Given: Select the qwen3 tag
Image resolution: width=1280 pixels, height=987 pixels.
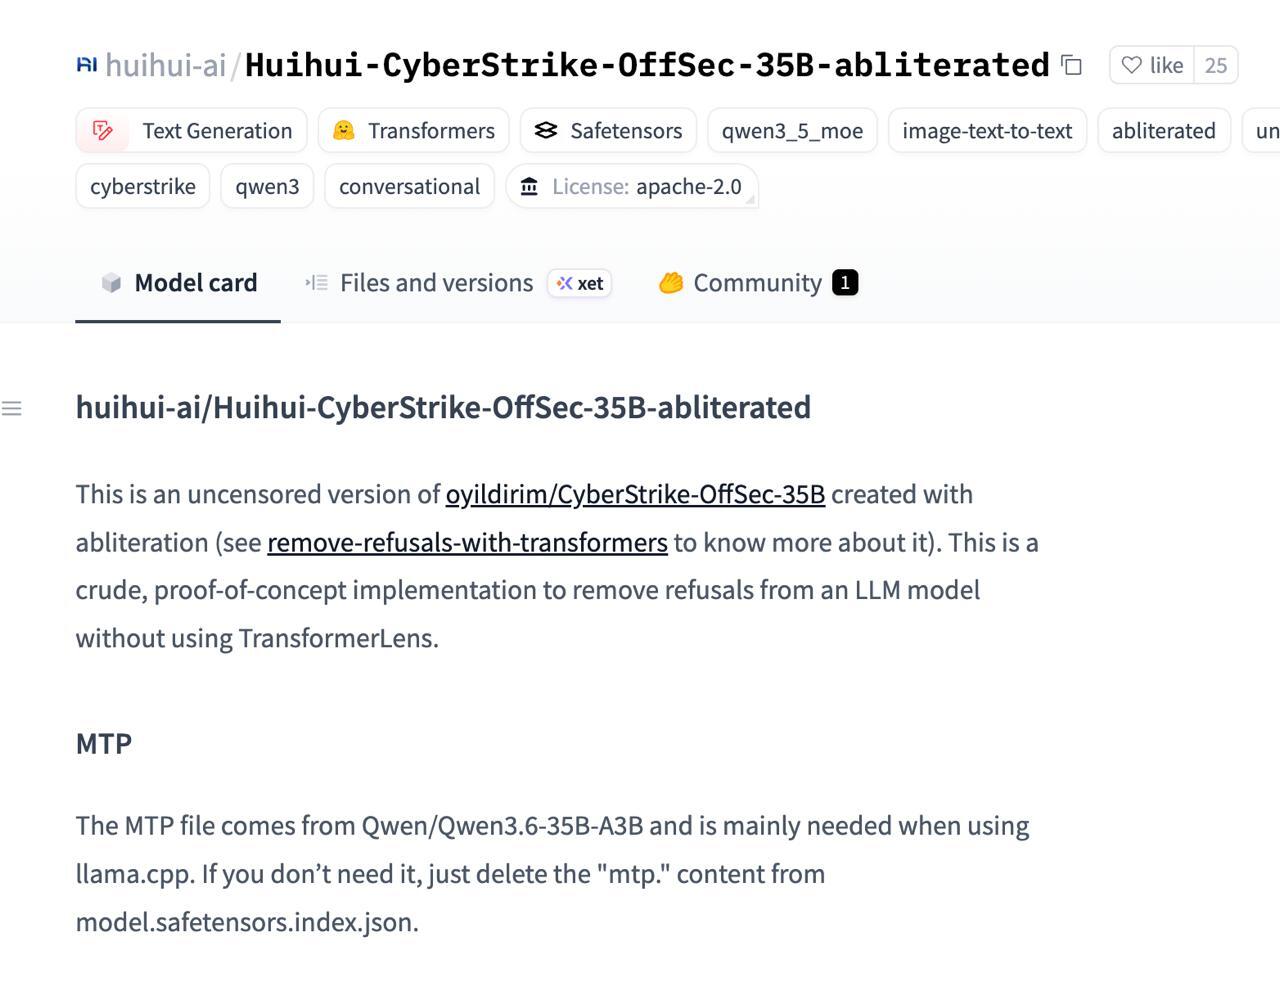Looking at the screenshot, I should tap(267, 187).
